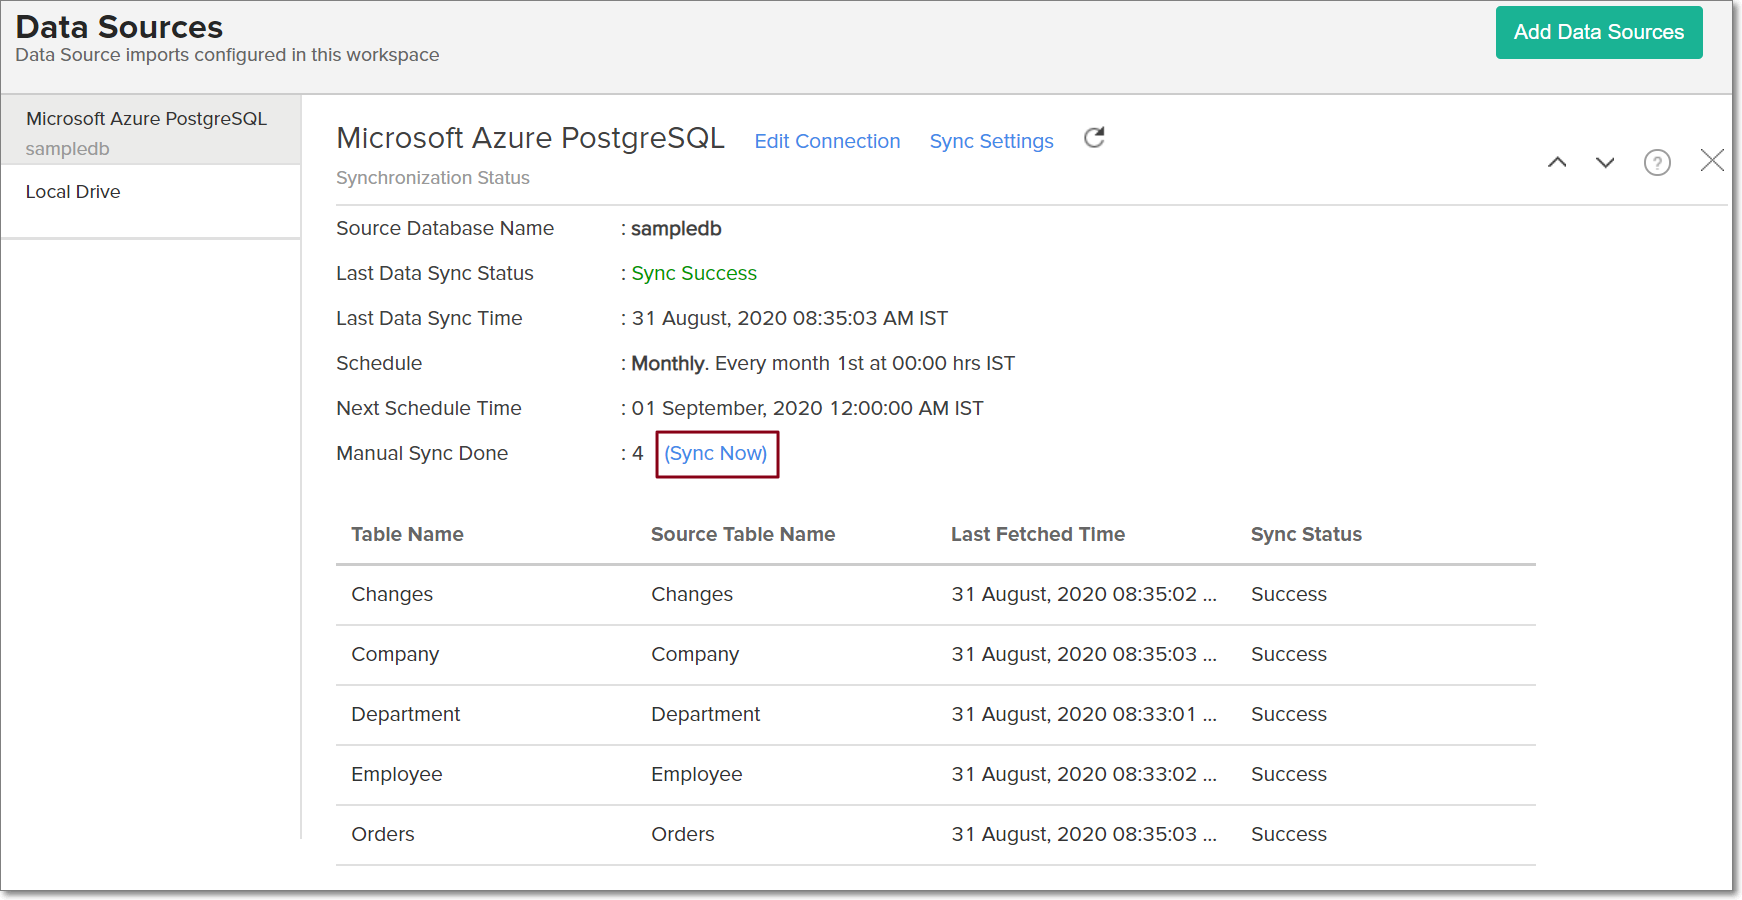Click the Last Fetched Time column header
The image size is (1742, 900).
tap(1037, 534)
